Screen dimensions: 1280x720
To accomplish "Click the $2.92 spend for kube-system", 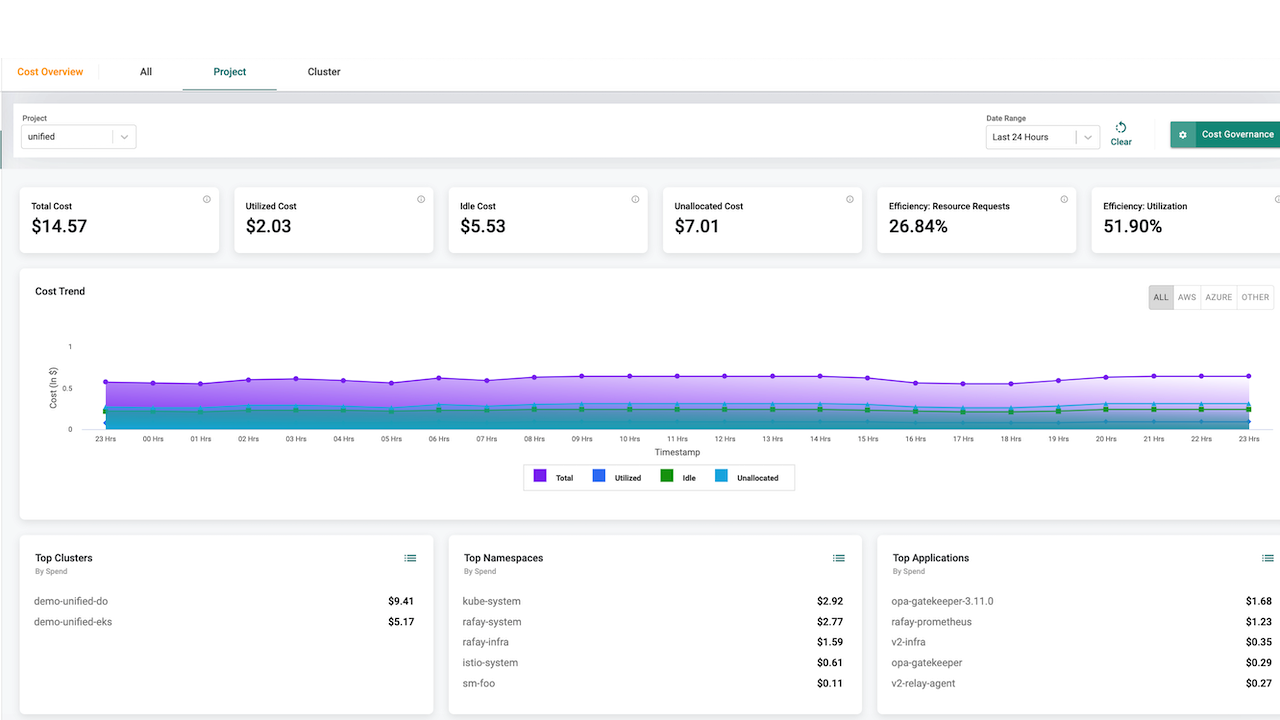I will click(x=830, y=601).
